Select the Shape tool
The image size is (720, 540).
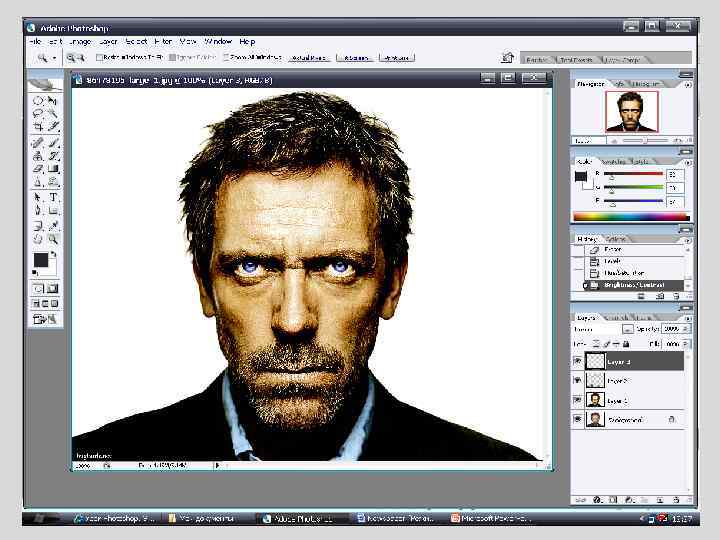point(53,211)
